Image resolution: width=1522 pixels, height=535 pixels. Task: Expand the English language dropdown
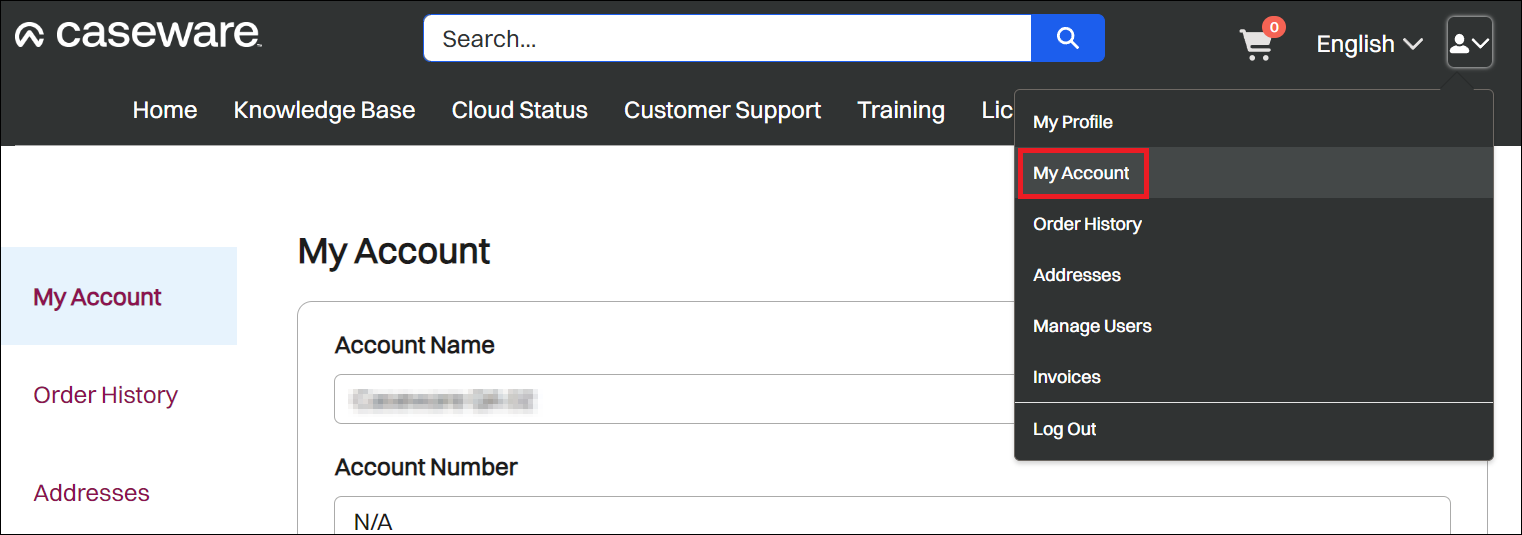pyautogui.click(x=1368, y=44)
